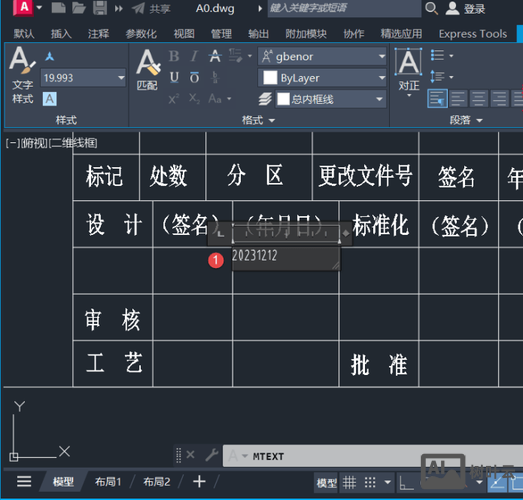Image resolution: width=523 pixels, height=500 pixels.
Task: Toggle Underline formatting
Action: tap(174, 77)
